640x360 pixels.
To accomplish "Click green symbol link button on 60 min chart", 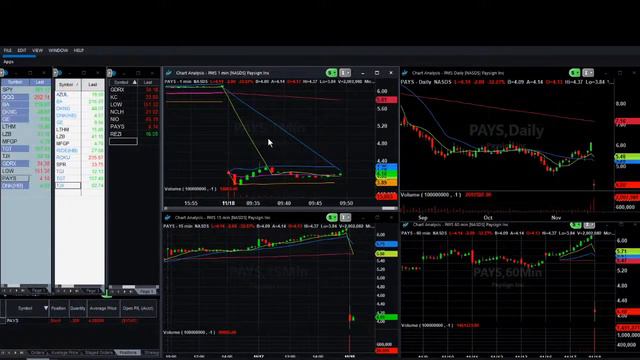I will pyautogui.click(x=576, y=225).
